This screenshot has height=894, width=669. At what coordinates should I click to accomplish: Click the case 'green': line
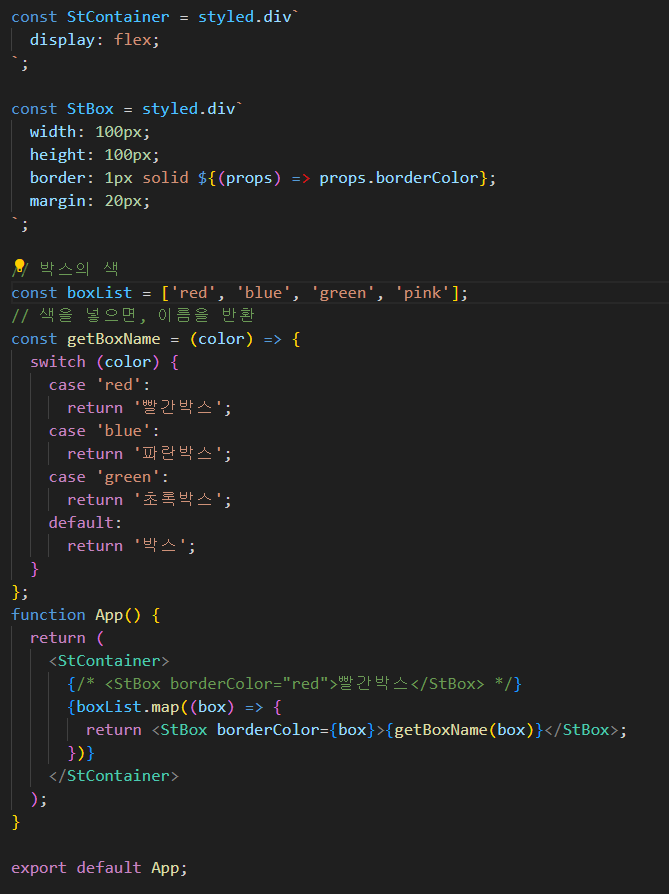[x=108, y=477]
